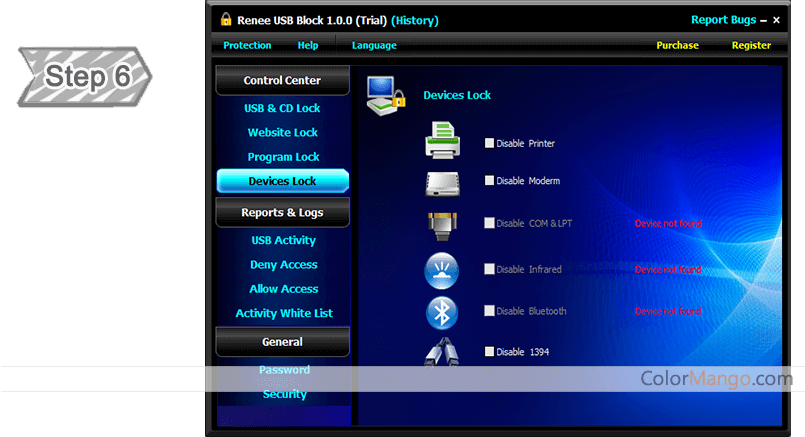805x437 pixels.
Task: Click the padlock icon in title bar
Action: click(x=226, y=19)
